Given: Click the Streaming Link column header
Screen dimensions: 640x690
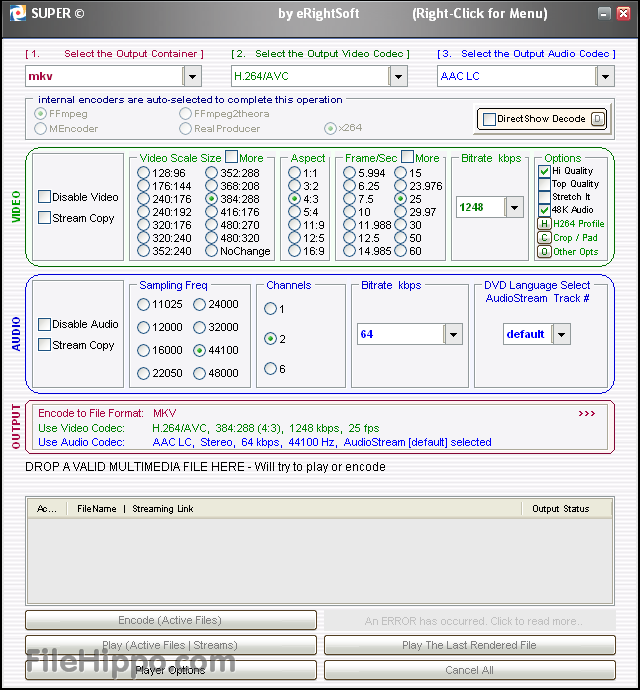Looking at the screenshot, I should pyautogui.click(x=163, y=509).
